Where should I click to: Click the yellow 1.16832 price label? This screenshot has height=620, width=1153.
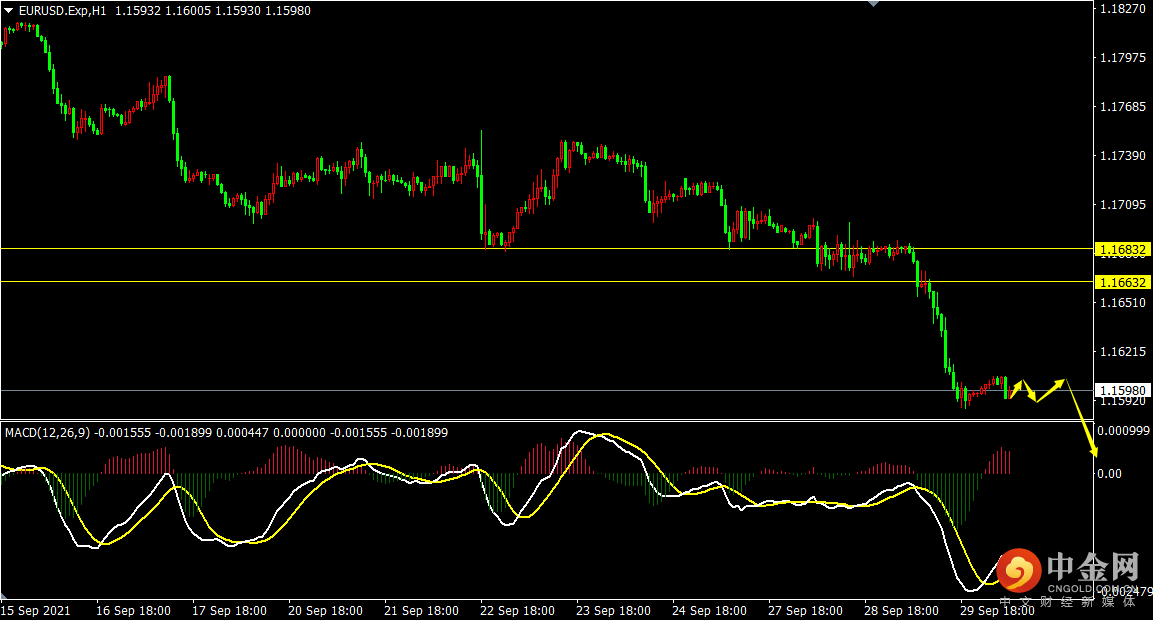tap(1122, 250)
